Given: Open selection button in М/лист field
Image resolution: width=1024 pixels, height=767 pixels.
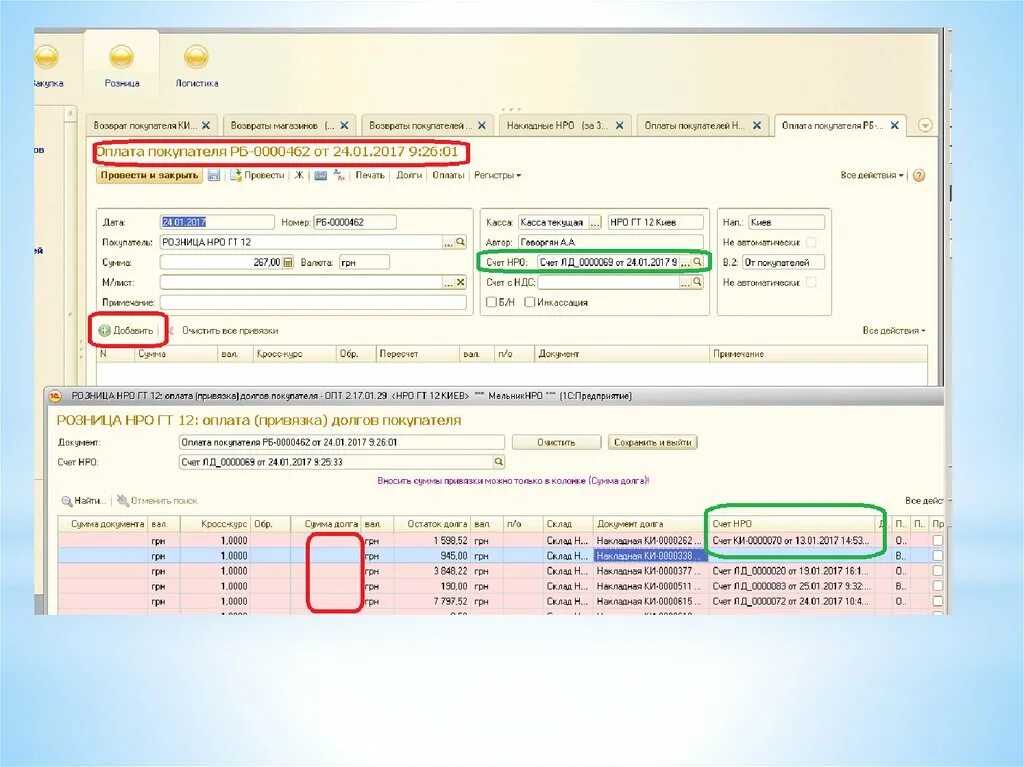Looking at the screenshot, I should pyautogui.click(x=448, y=282).
